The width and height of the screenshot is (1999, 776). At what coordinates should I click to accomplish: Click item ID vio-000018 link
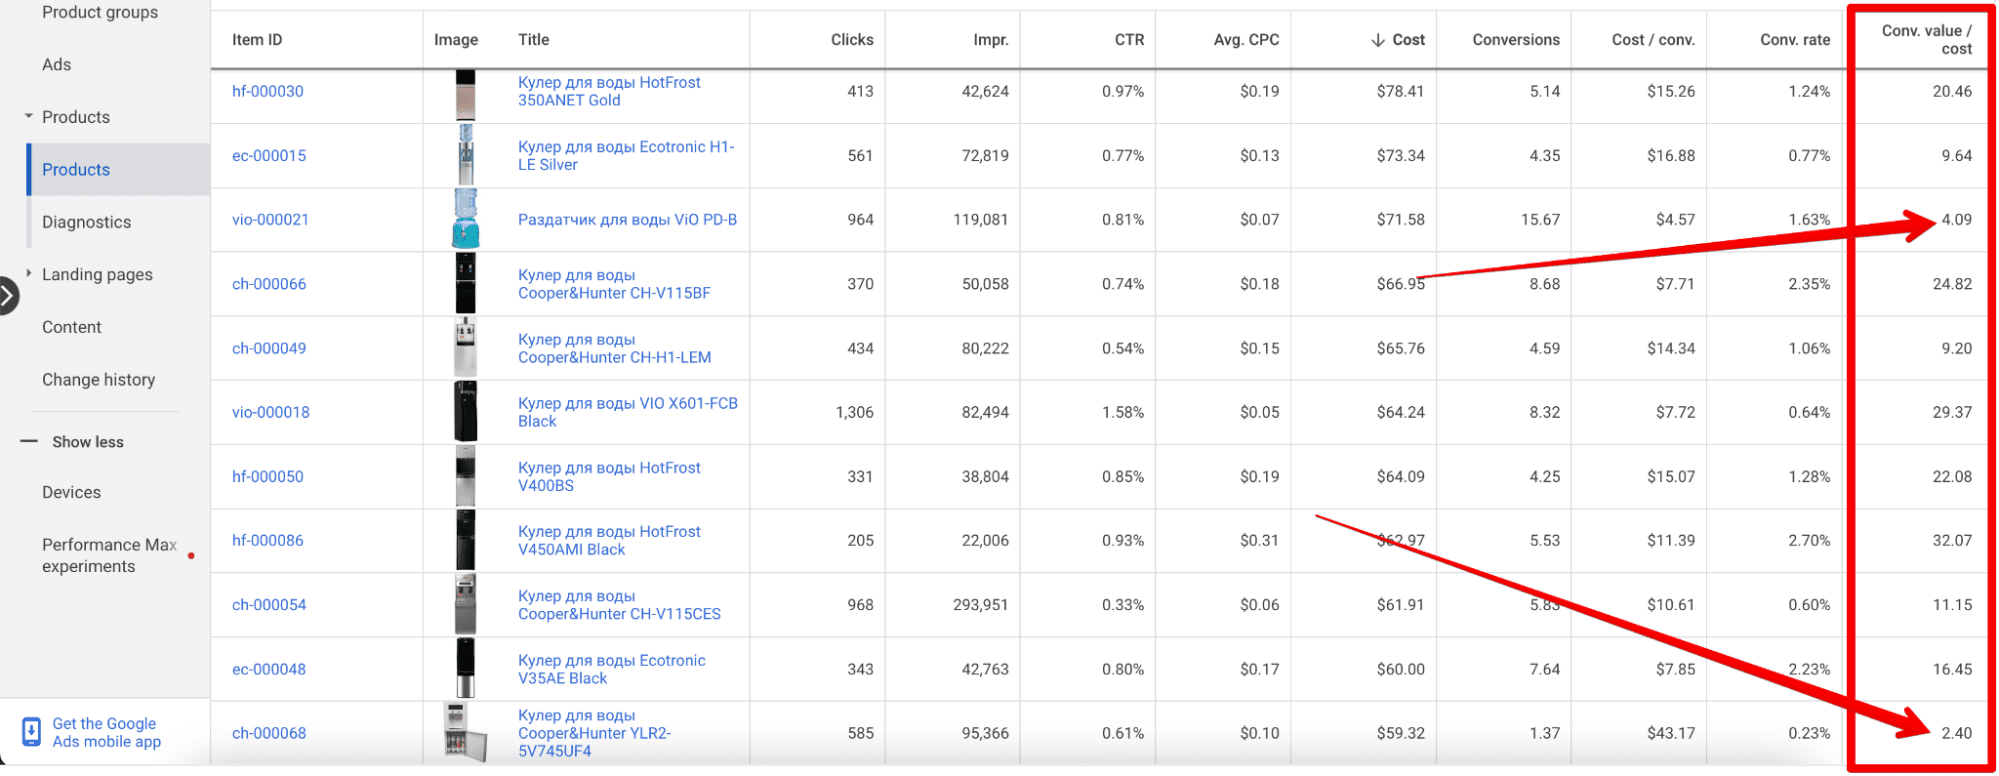[x=270, y=412]
